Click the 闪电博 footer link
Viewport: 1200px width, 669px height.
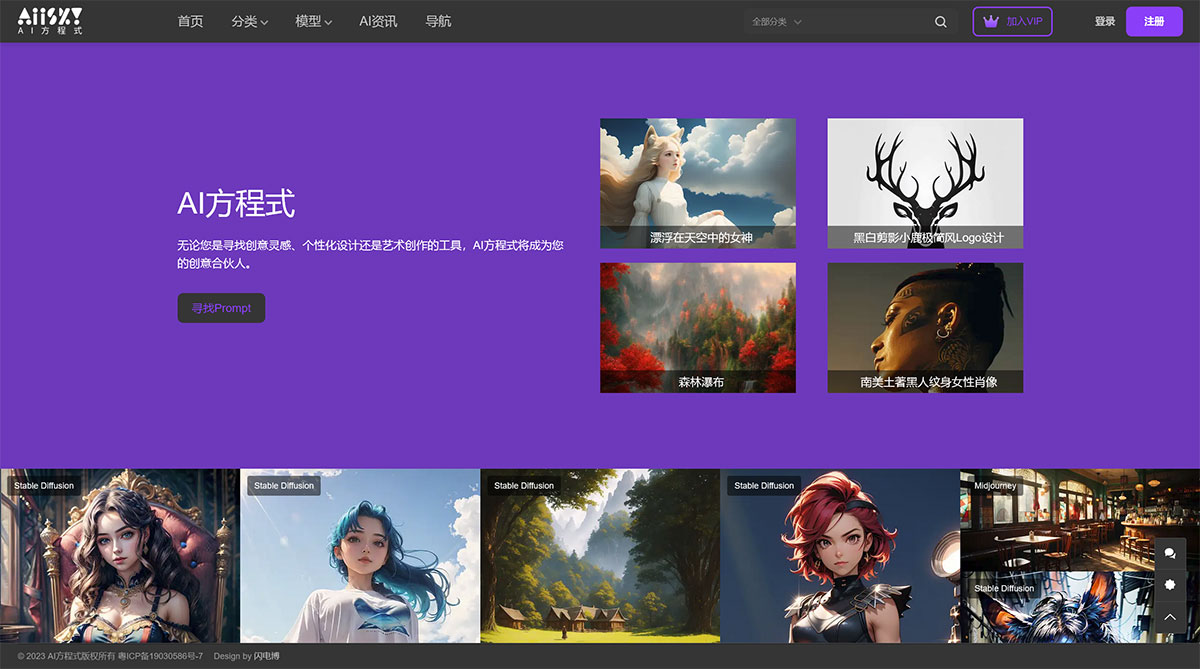268,655
